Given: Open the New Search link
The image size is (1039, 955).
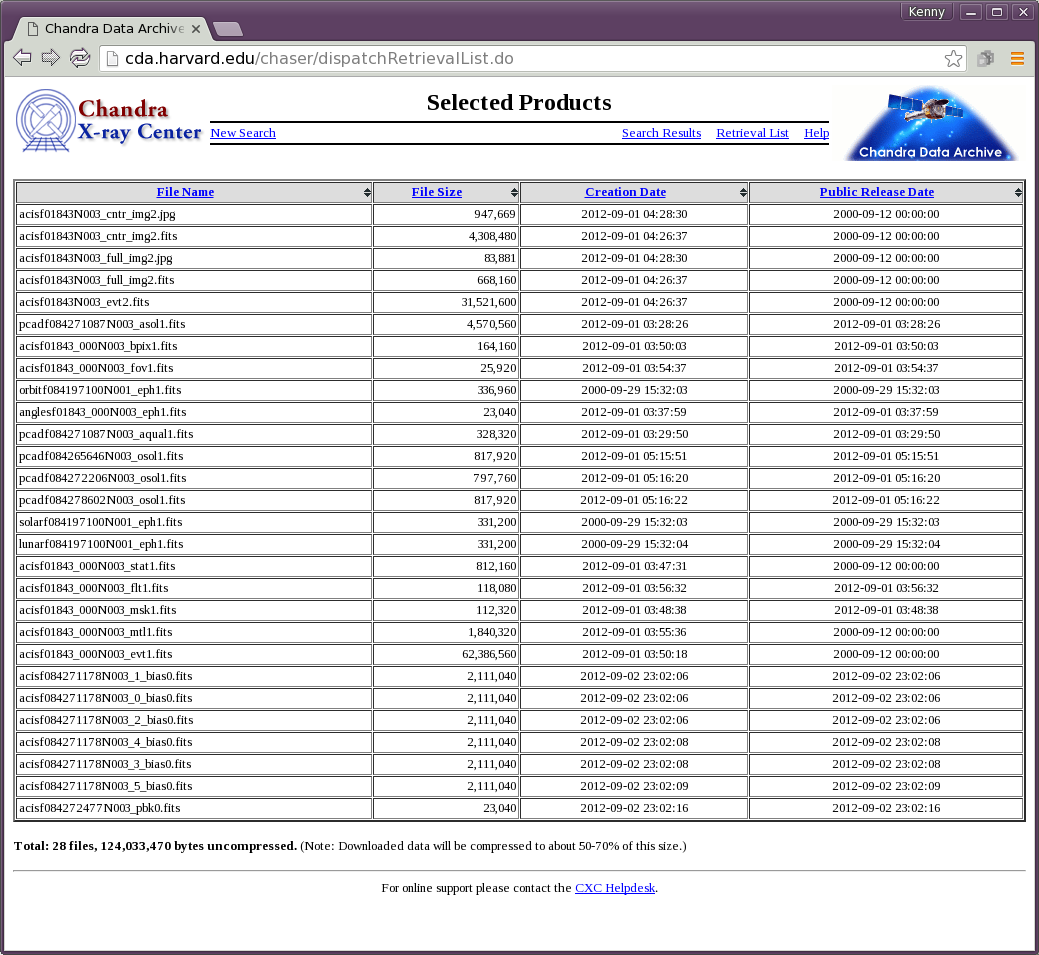Looking at the screenshot, I should click(243, 133).
